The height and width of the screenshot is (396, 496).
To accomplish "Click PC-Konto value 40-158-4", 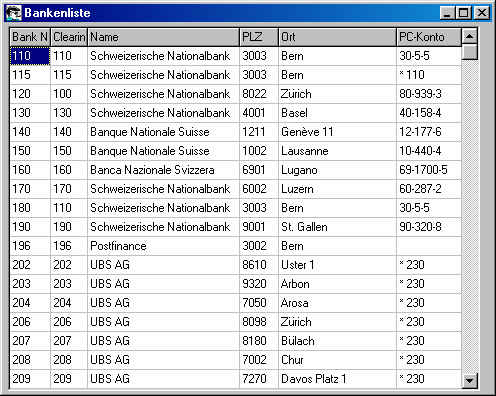I will coord(429,113).
